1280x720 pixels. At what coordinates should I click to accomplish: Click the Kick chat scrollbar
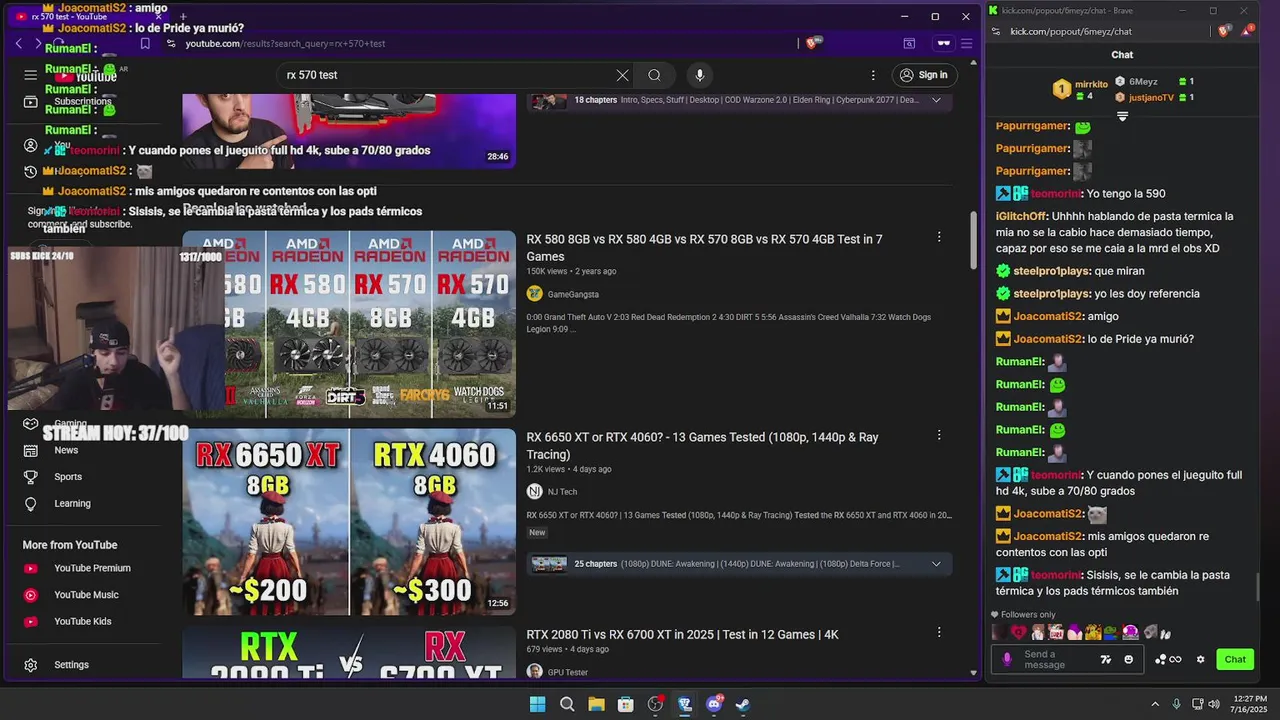pyautogui.click(x=1257, y=585)
